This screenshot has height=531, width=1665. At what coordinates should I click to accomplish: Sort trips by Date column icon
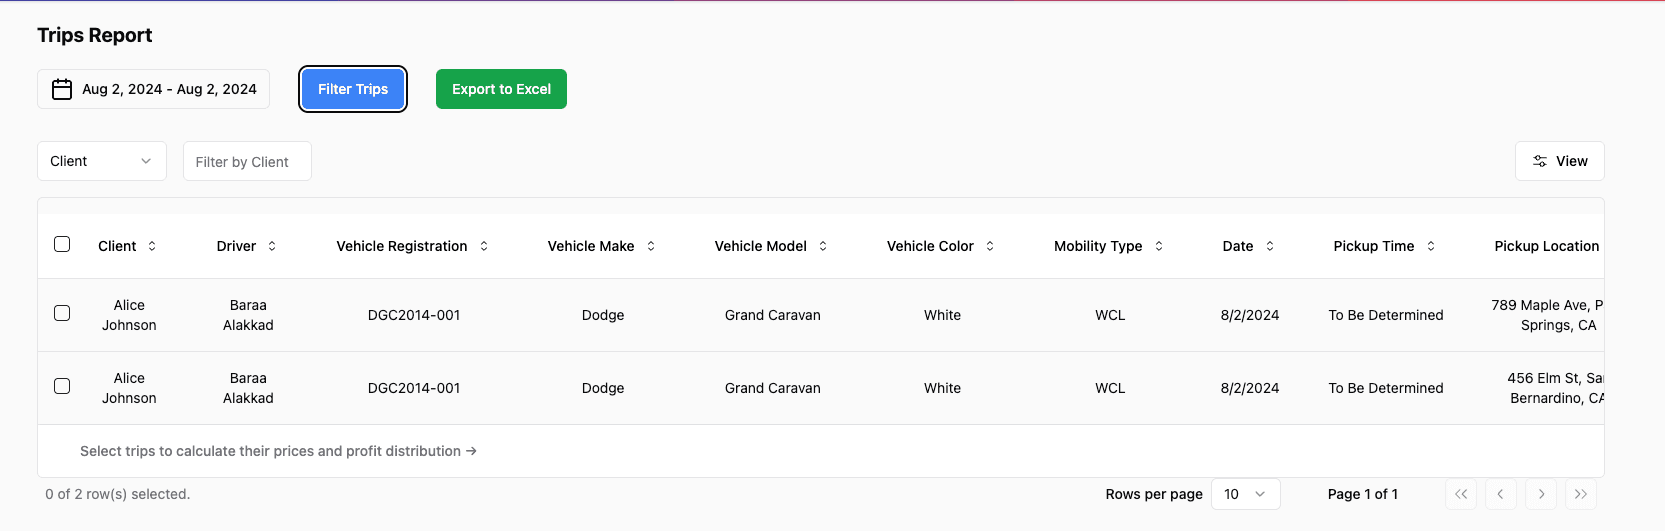(x=1270, y=246)
